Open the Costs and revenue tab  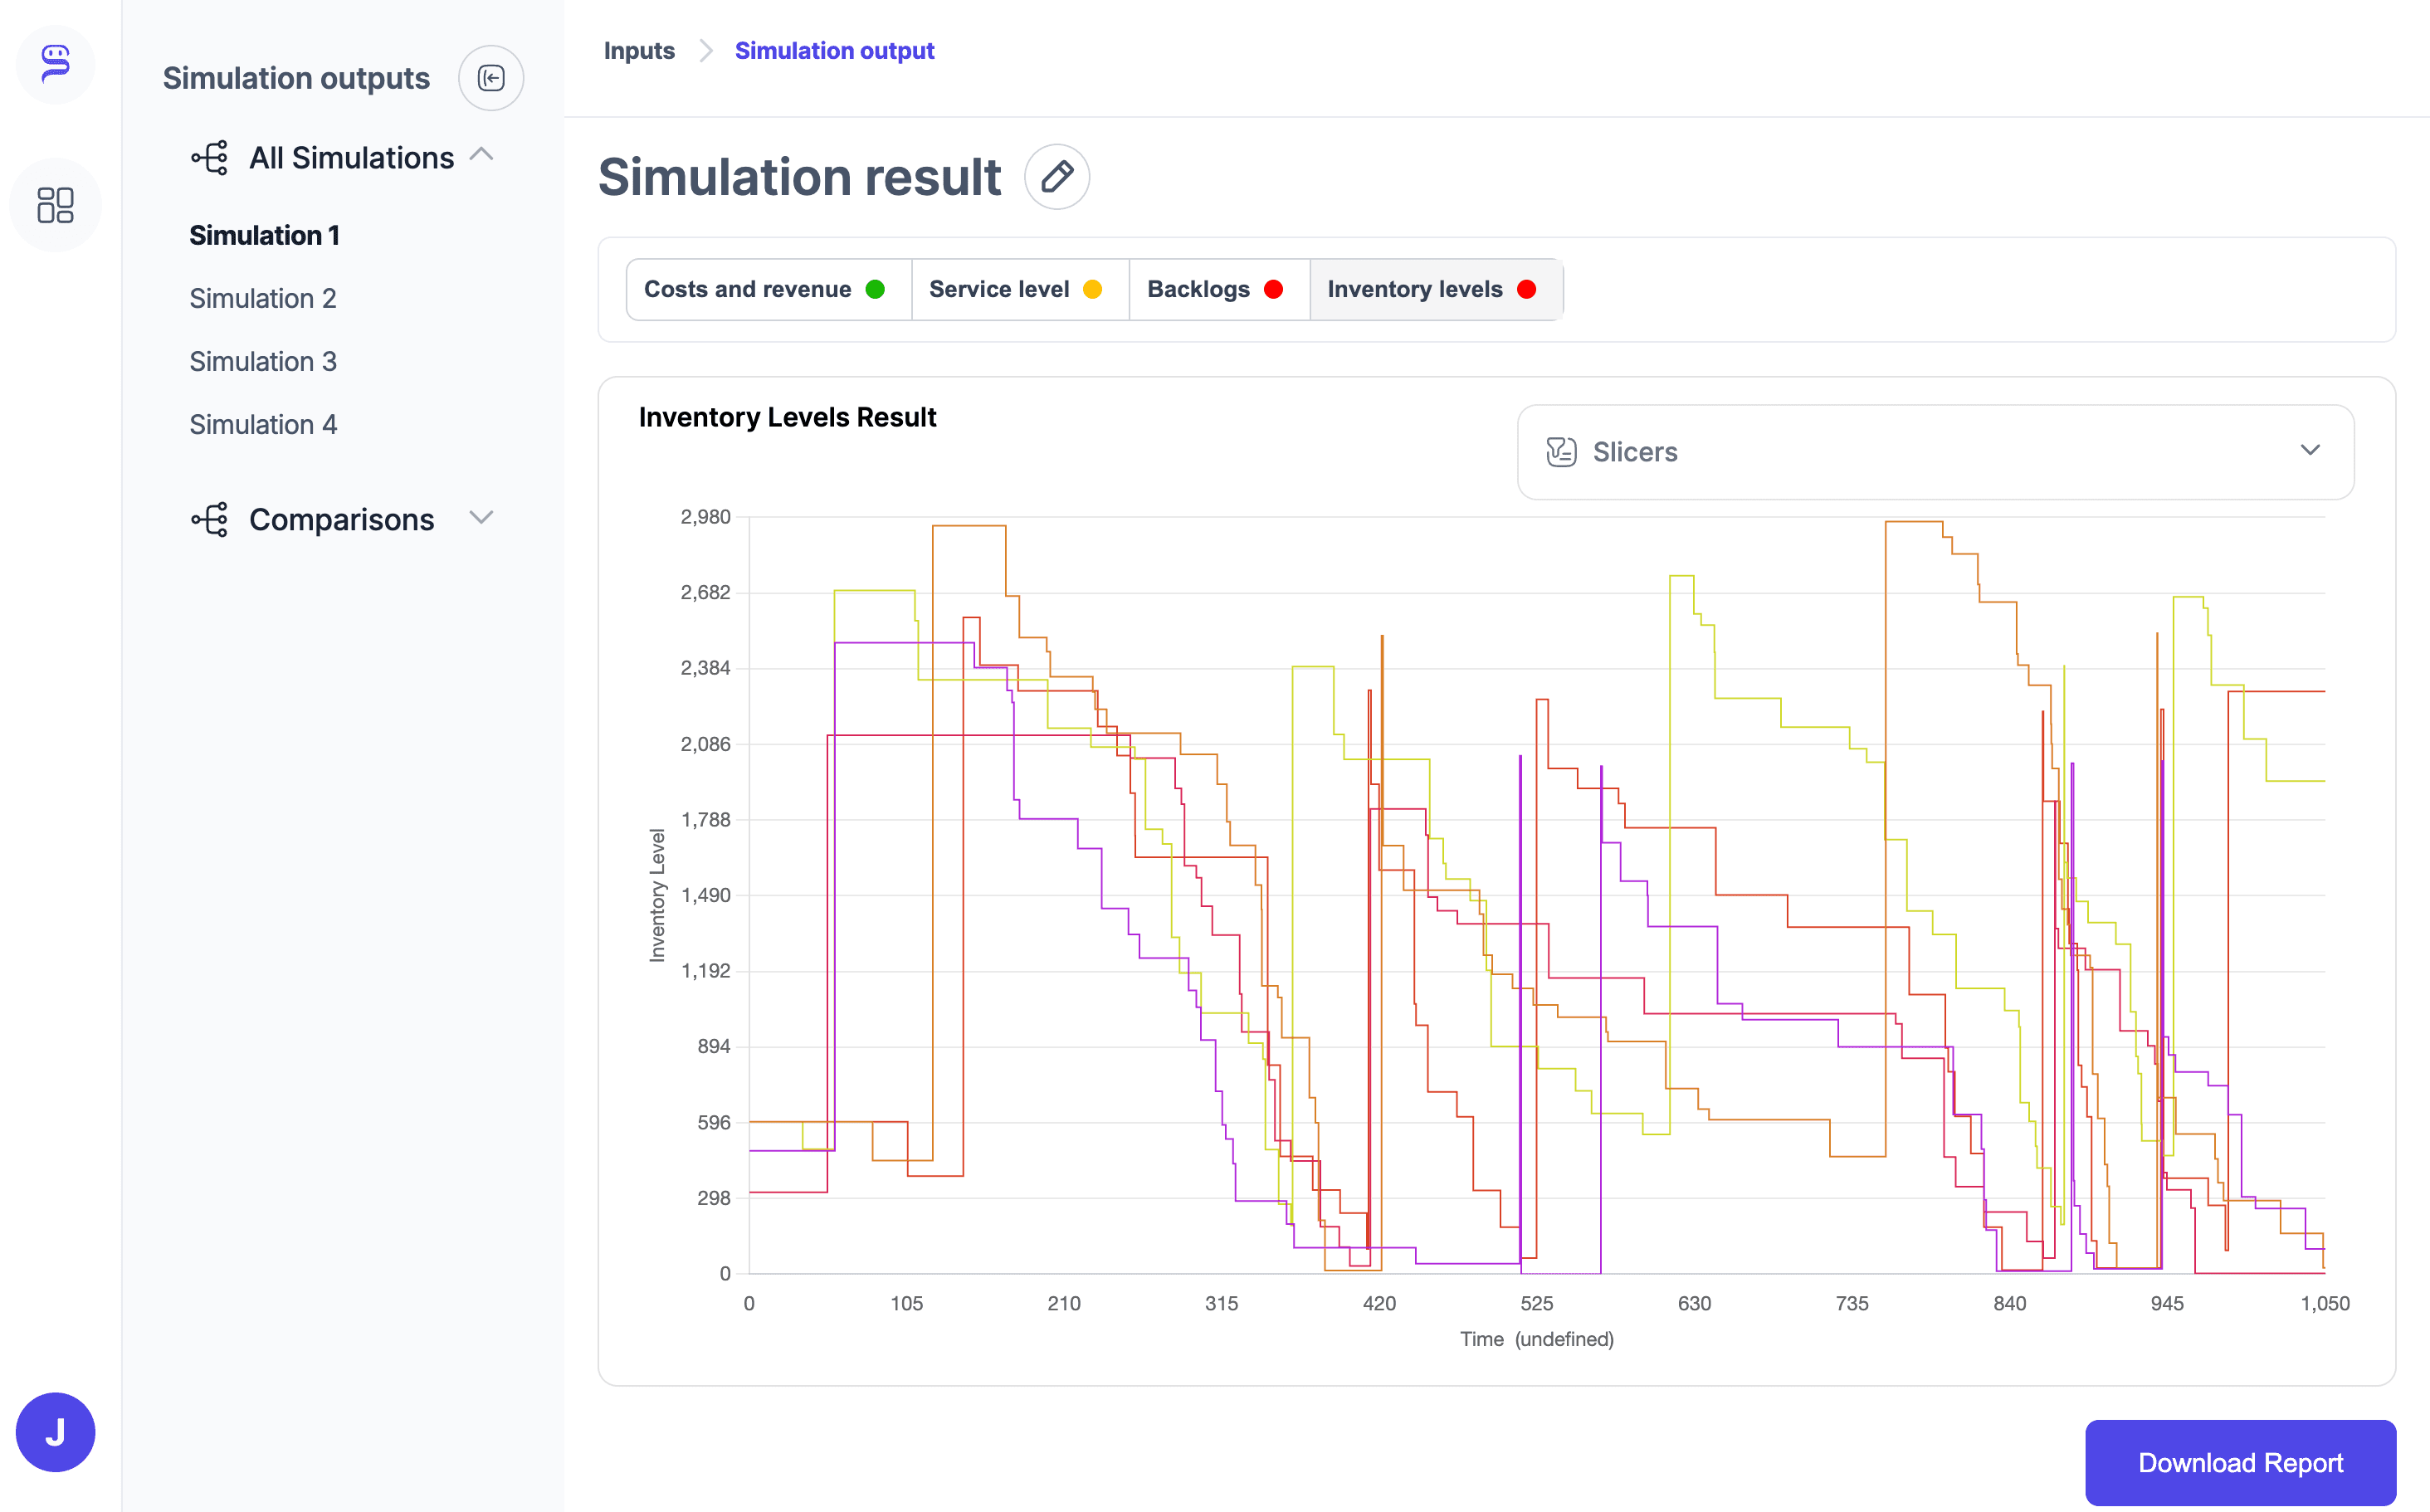pos(748,289)
